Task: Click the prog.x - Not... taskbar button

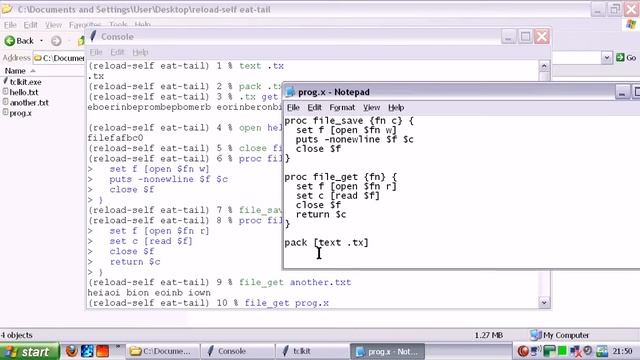Action: 387,351
